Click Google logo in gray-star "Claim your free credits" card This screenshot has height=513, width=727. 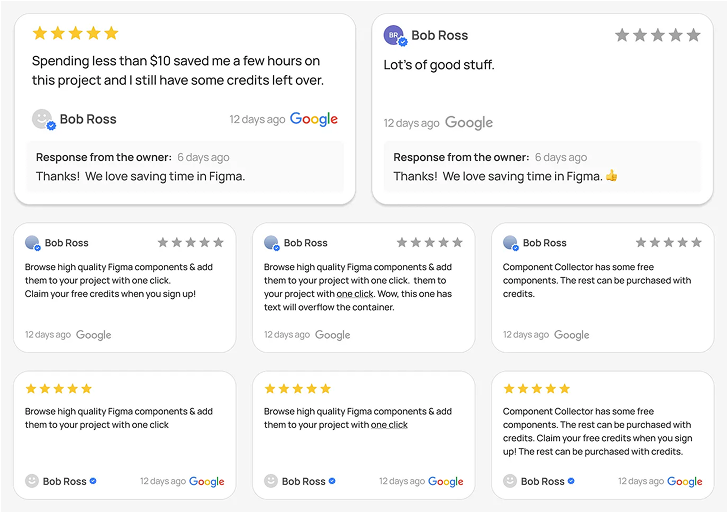pyautogui.click(x=94, y=335)
